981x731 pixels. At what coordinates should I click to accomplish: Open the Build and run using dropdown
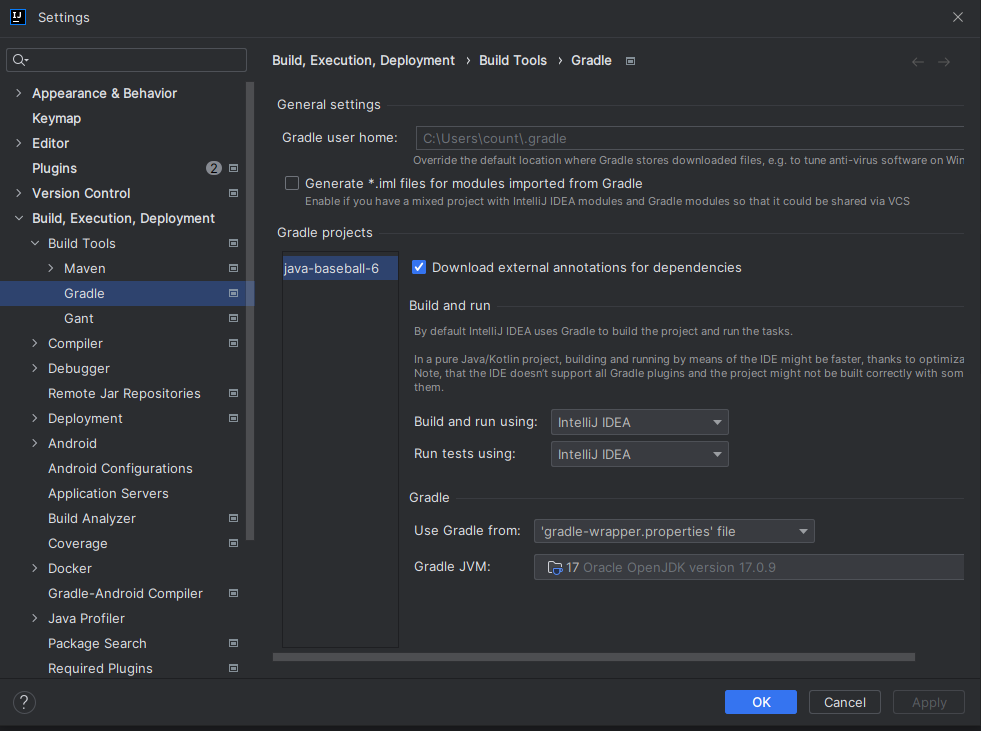coord(639,422)
